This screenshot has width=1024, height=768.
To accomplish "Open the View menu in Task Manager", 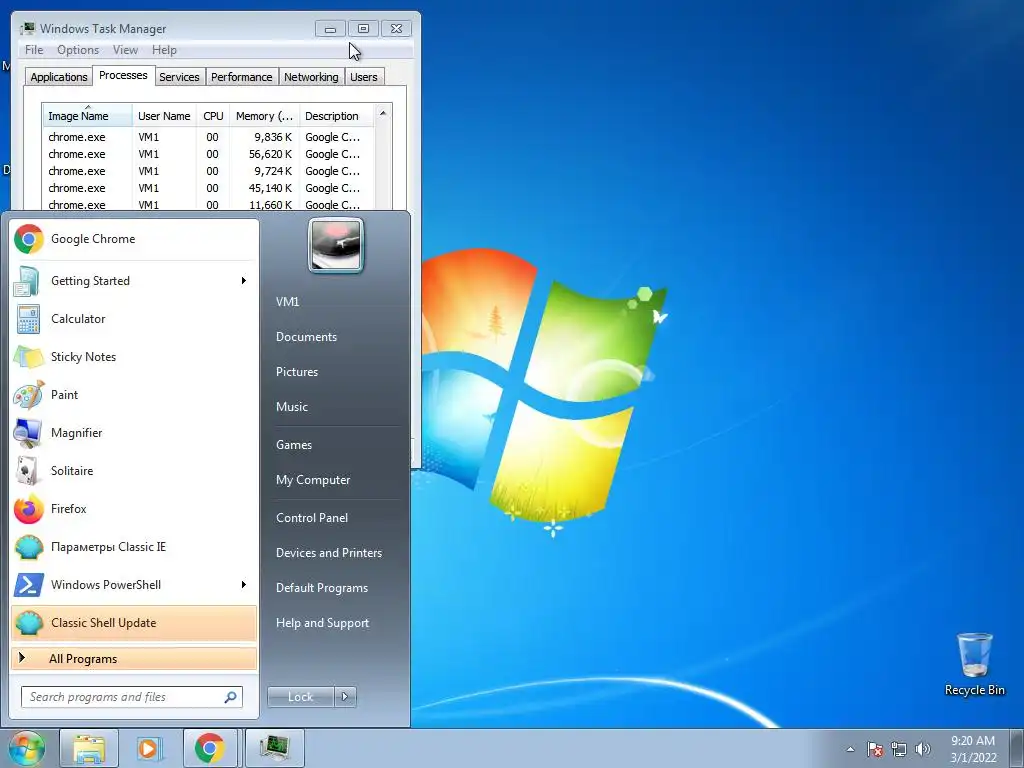I will coord(125,50).
